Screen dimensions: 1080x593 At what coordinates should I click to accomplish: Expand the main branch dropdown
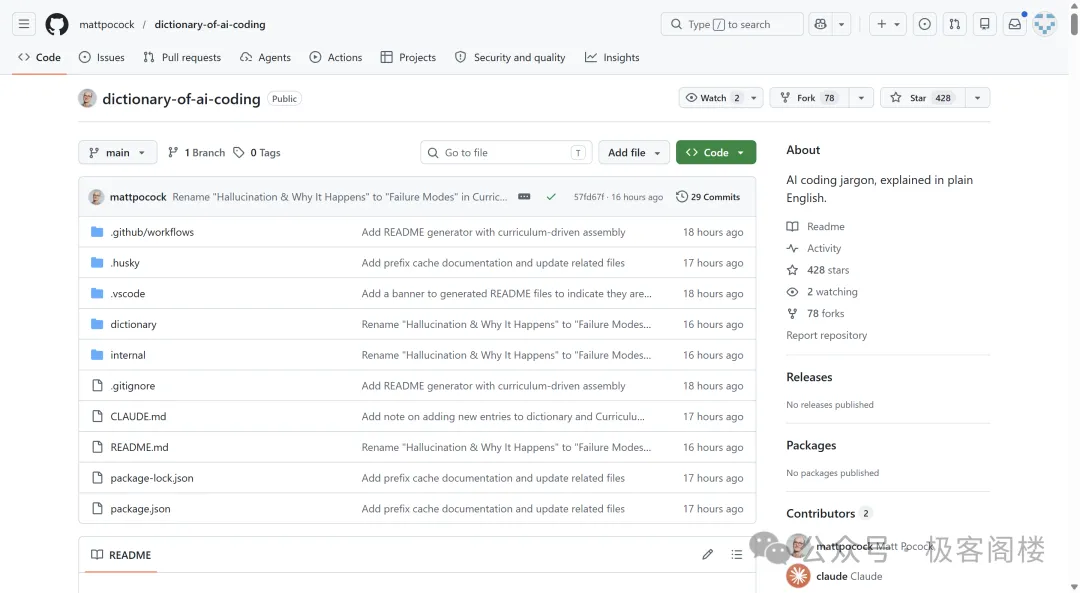pyautogui.click(x=118, y=152)
